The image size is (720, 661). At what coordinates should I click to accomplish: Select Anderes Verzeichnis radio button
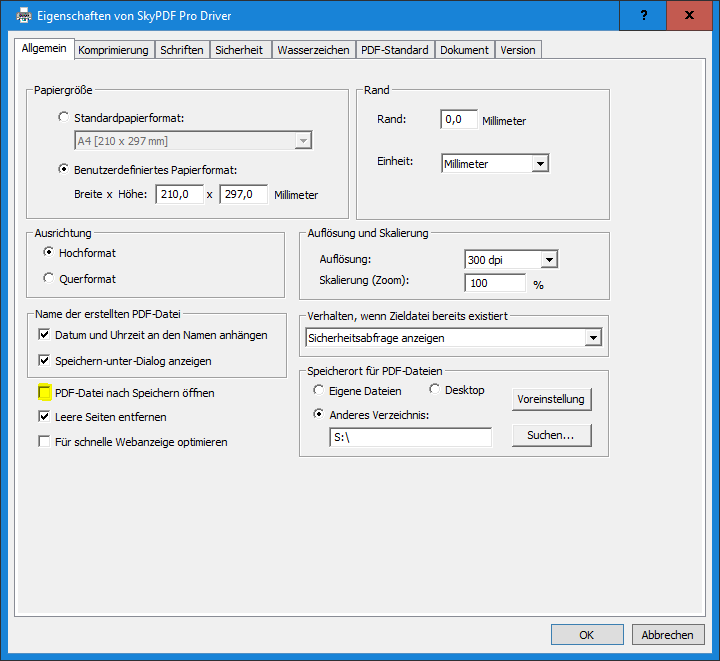point(318,415)
